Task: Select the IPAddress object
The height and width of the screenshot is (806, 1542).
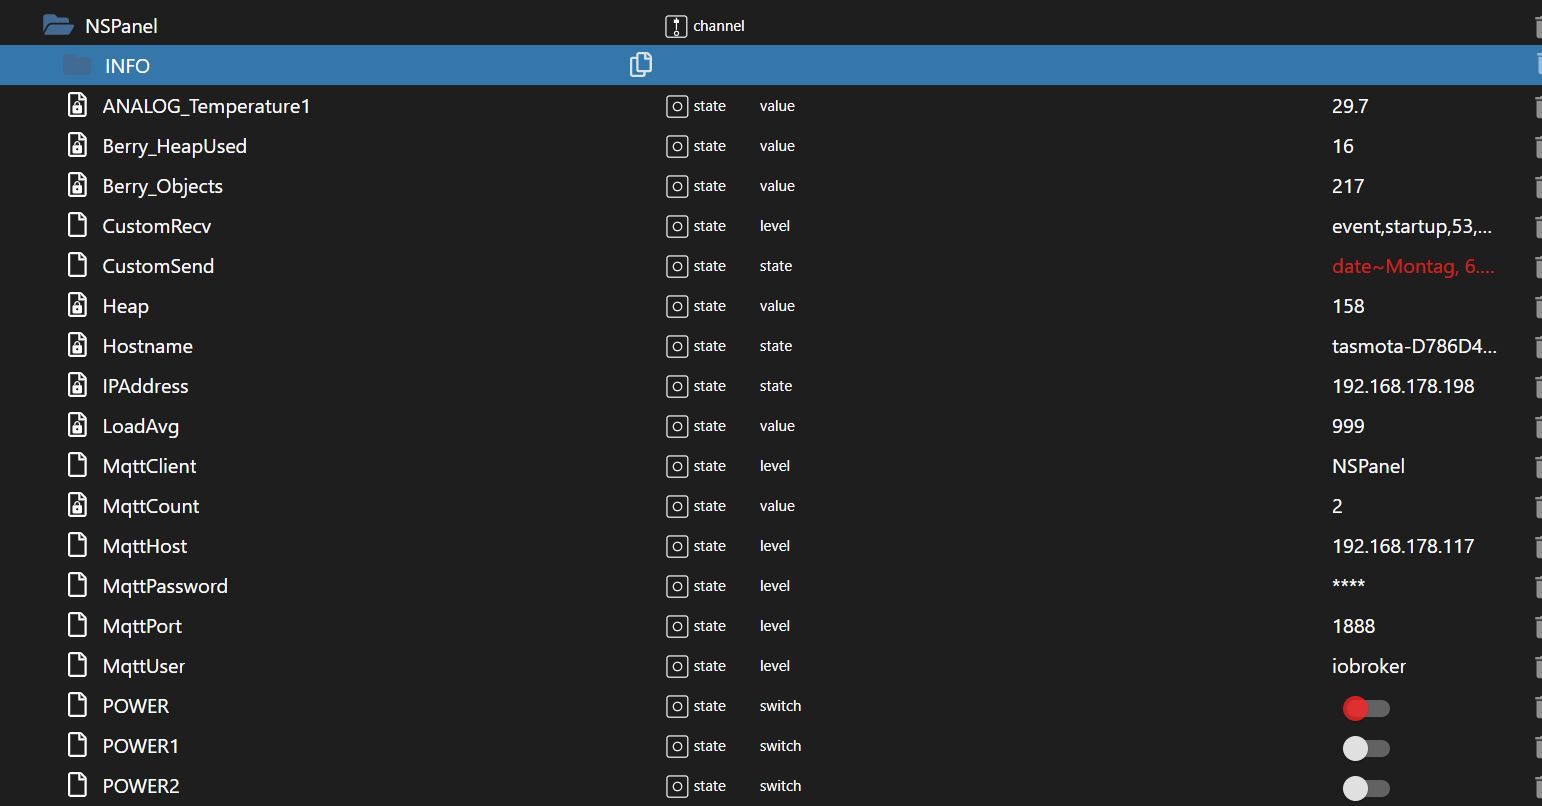Action: [145, 386]
